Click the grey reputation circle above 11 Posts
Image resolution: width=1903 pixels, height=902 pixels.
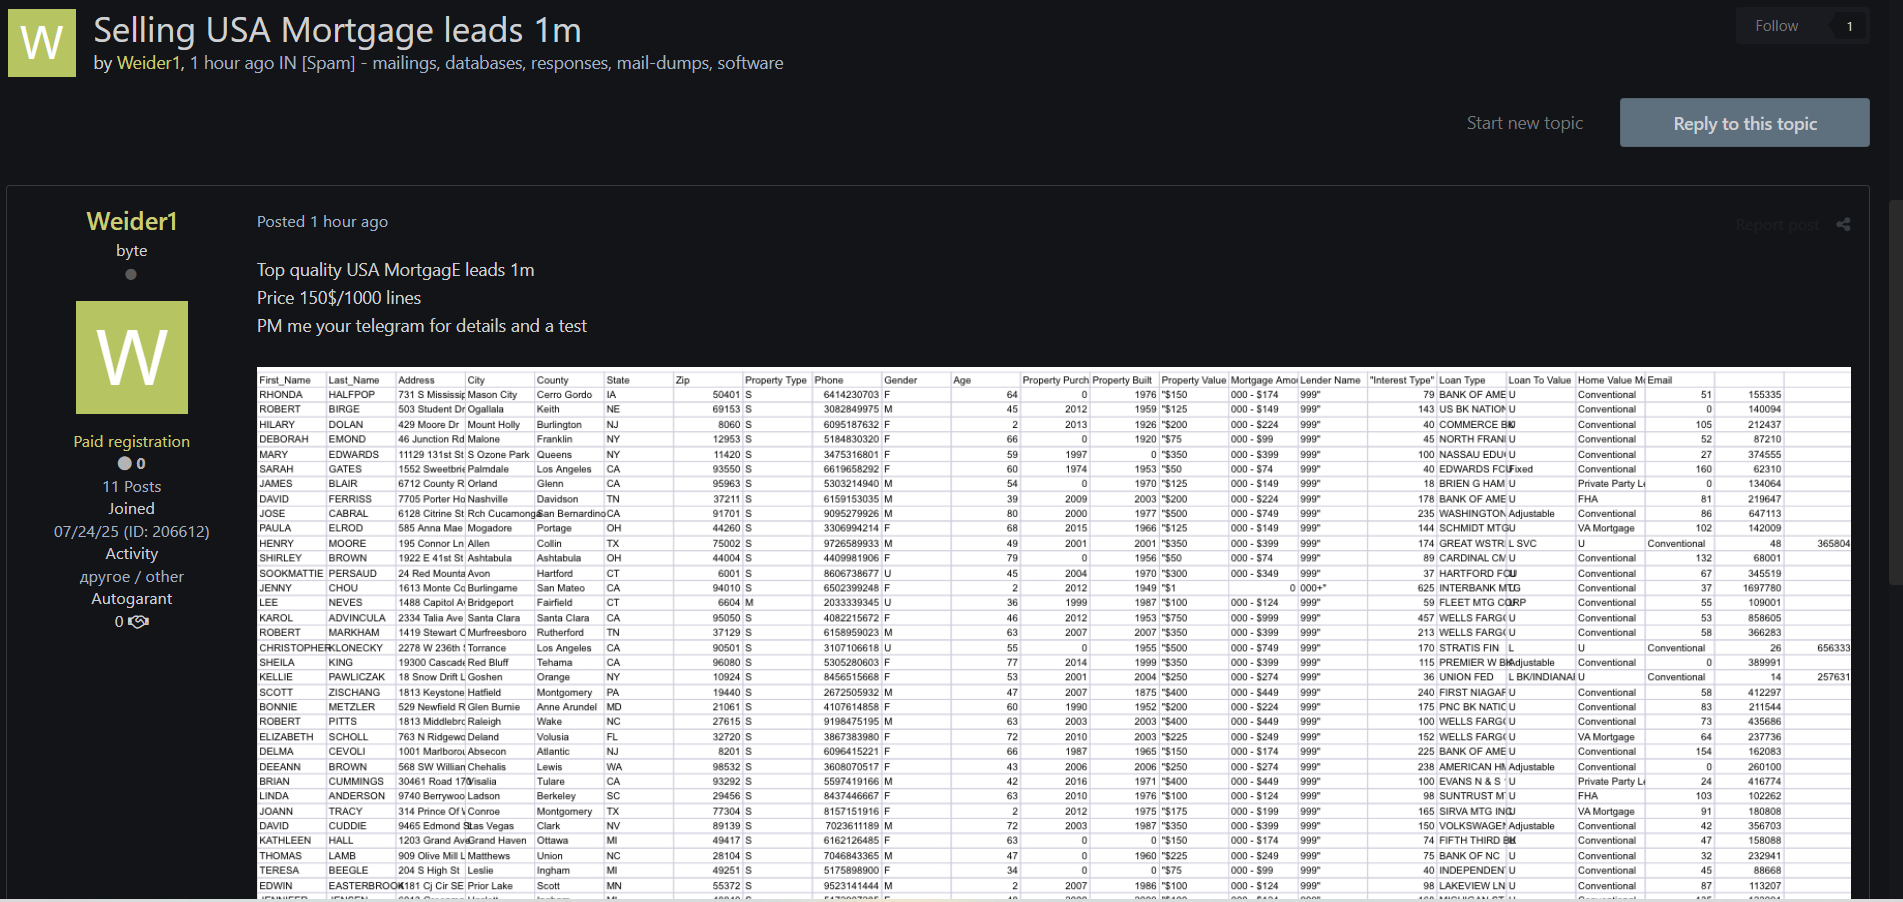tap(125, 464)
